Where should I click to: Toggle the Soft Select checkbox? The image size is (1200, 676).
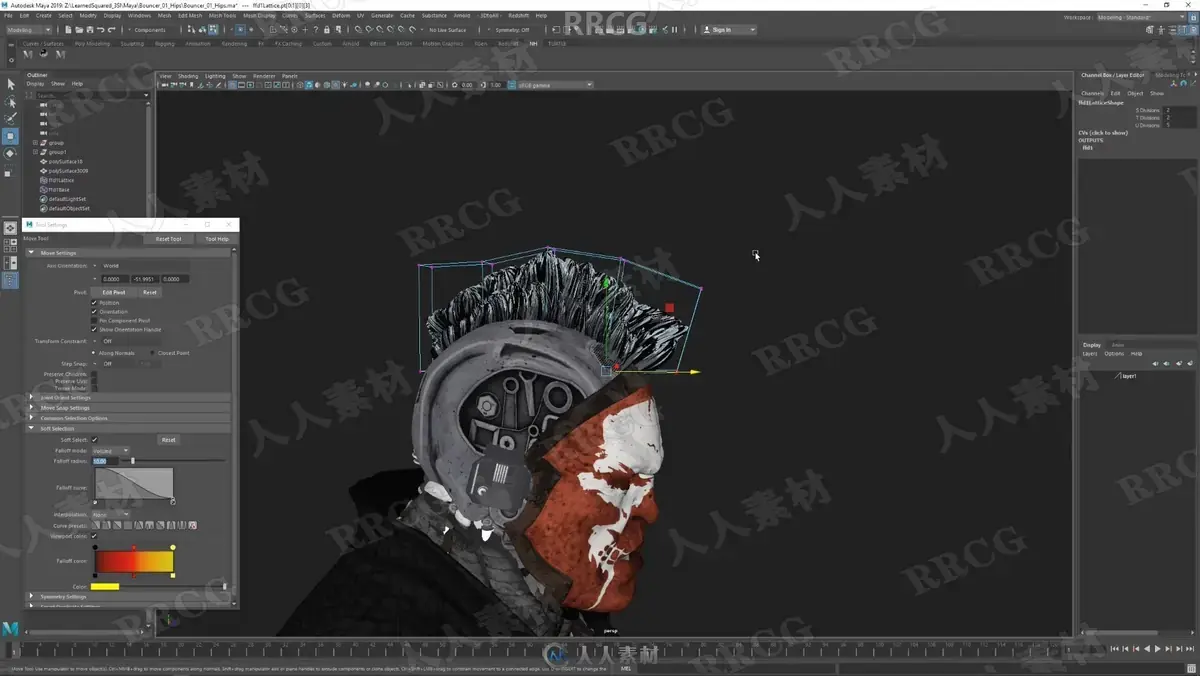(x=95, y=439)
